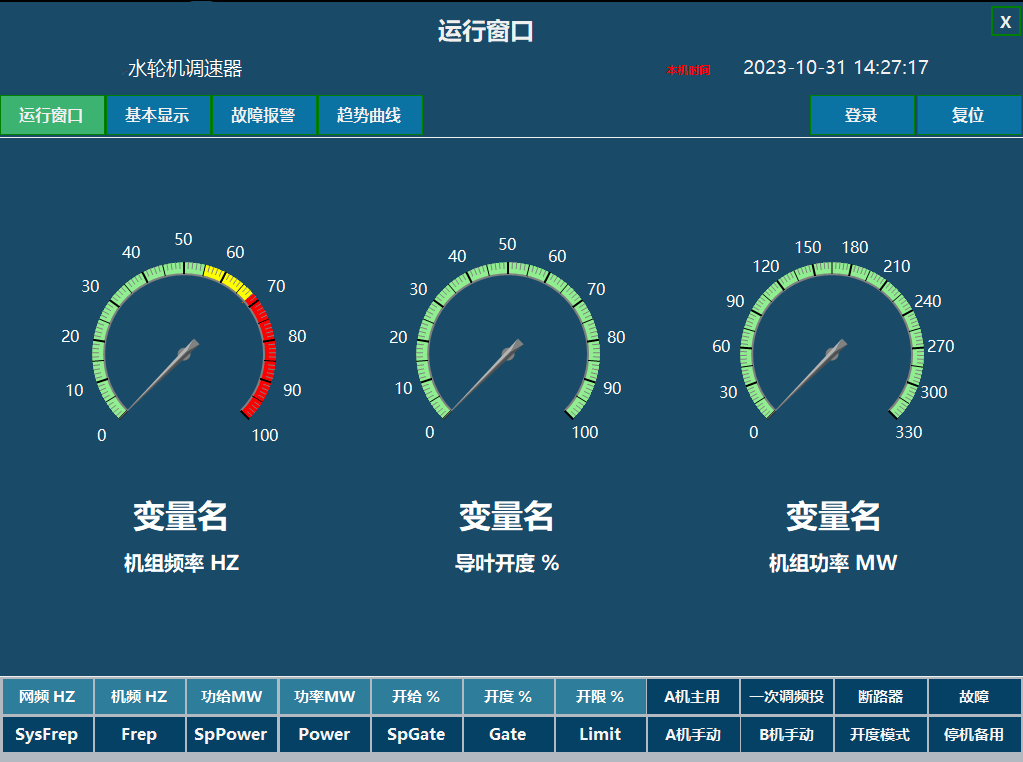Click the 开给 % indicator
The width and height of the screenshot is (1023, 762).
coord(416,697)
